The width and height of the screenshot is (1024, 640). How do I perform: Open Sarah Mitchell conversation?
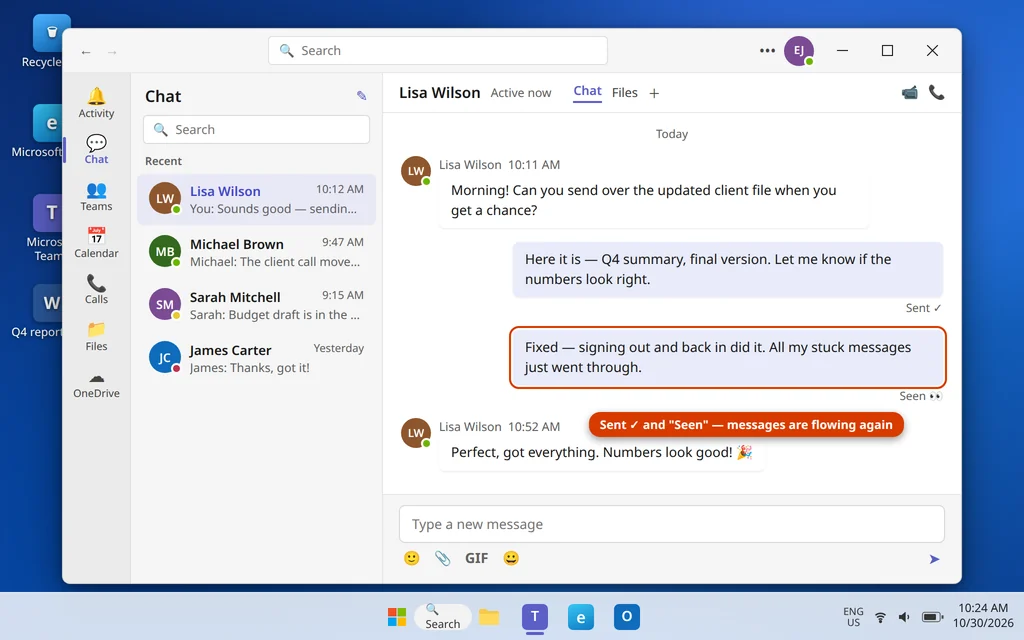pos(257,305)
